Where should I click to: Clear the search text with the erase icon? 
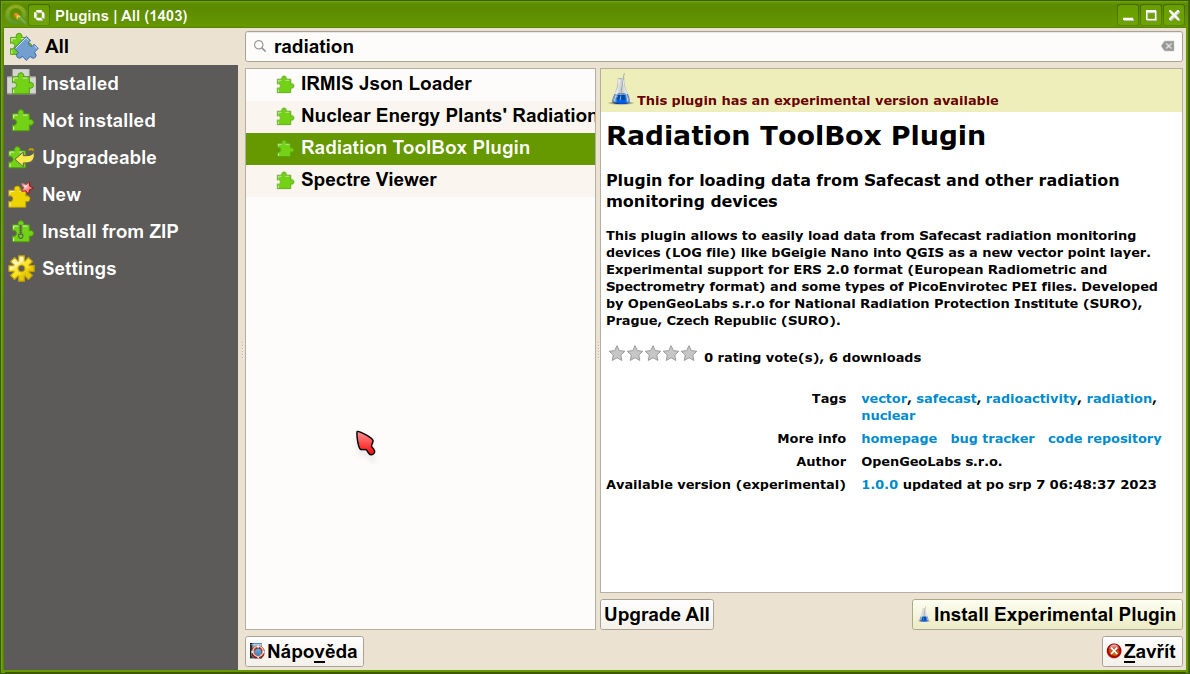click(1168, 46)
